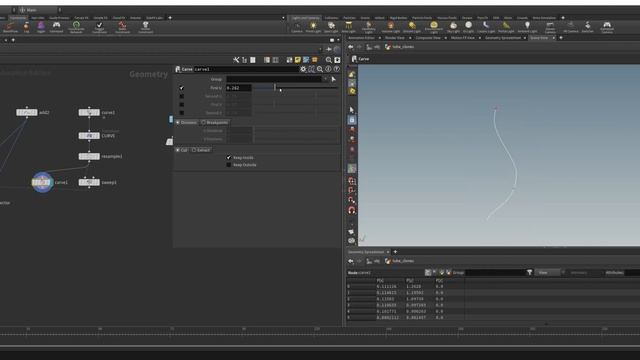The width and height of the screenshot is (640, 360).
Task: Add a new right shelf tab with plus
Action: [x=563, y=18]
